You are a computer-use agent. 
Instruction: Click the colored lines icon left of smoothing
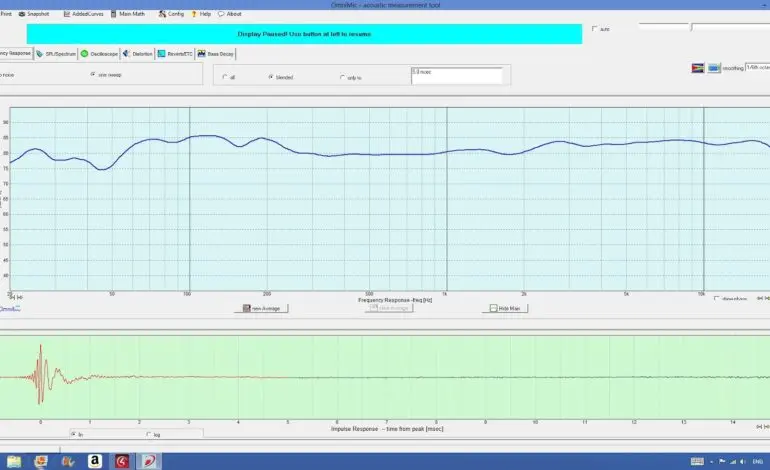(x=698, y=68)
